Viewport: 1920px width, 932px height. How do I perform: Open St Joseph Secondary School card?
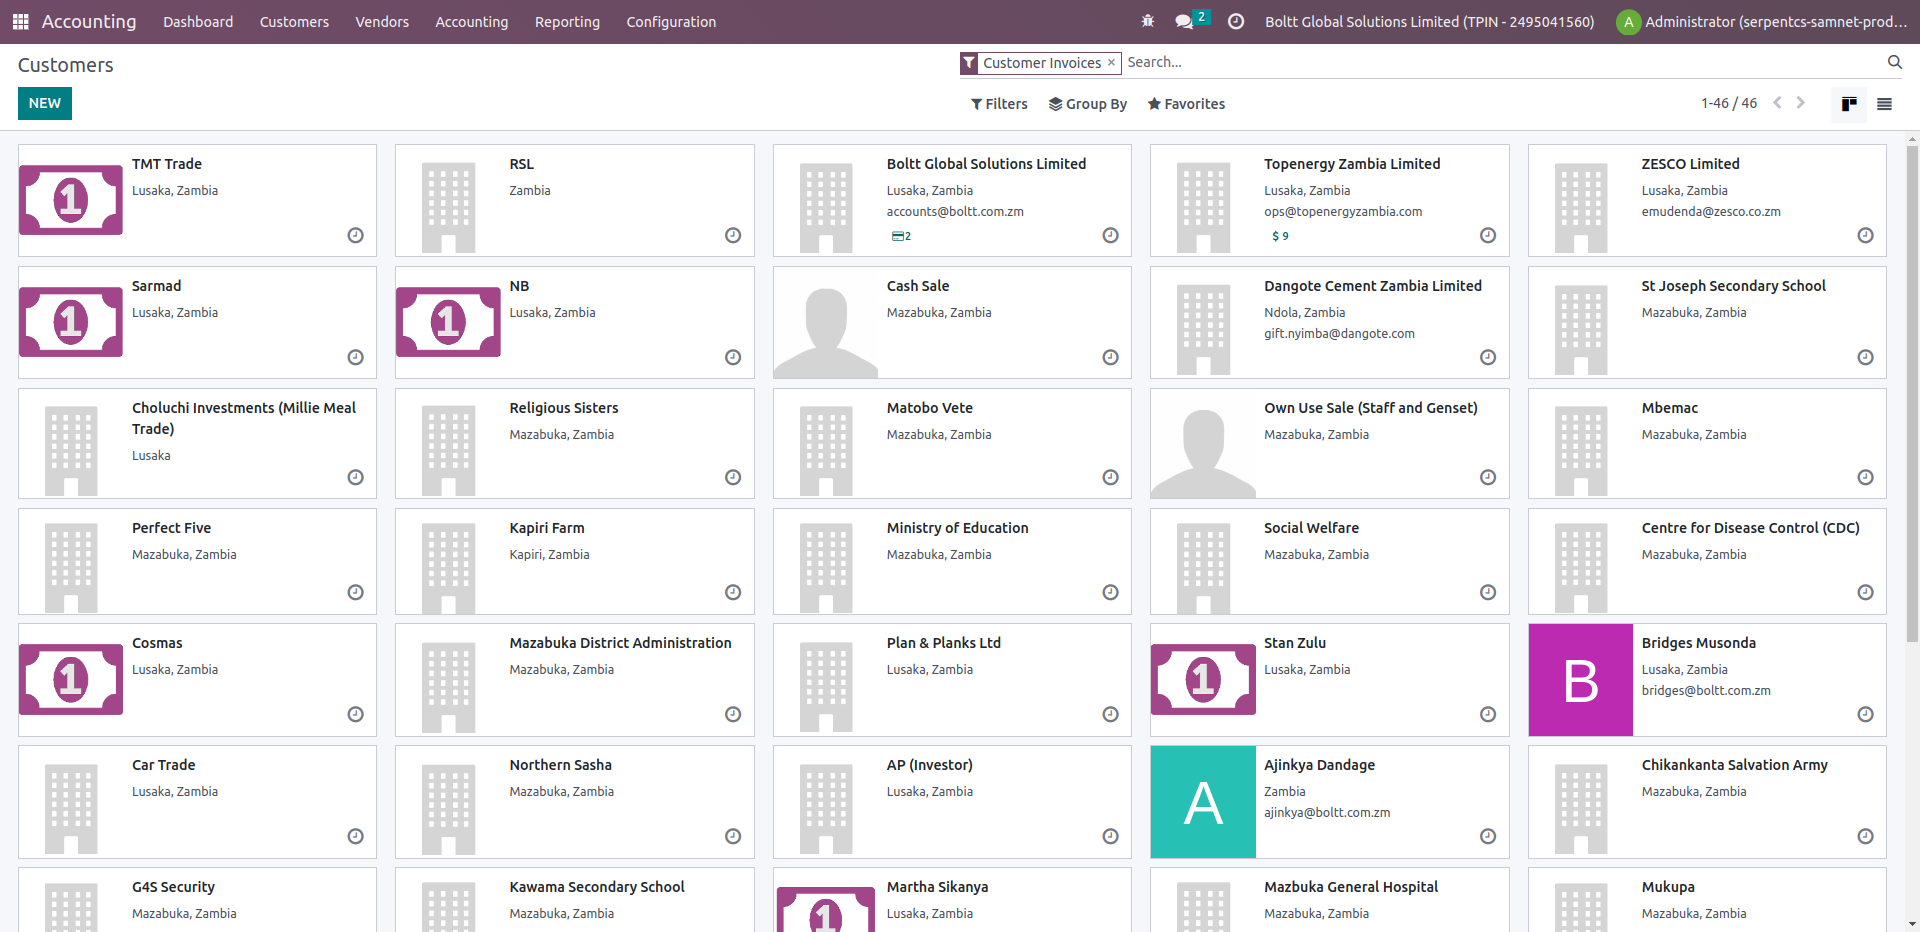coord(1707,322)
